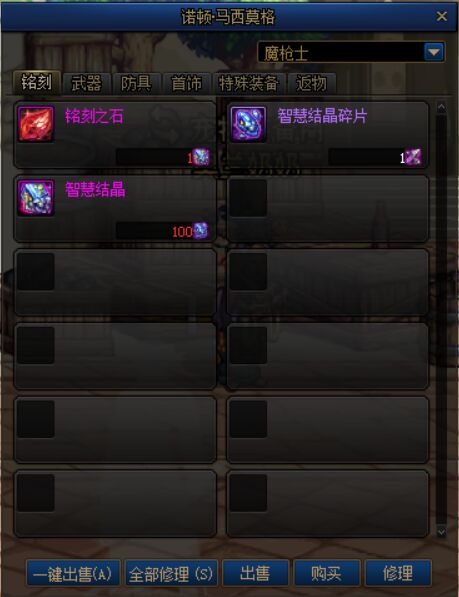Select the red 铭刻之石 item icon
Image resolution: width=459 pixels, height=597 pixels.
(36, 124)
